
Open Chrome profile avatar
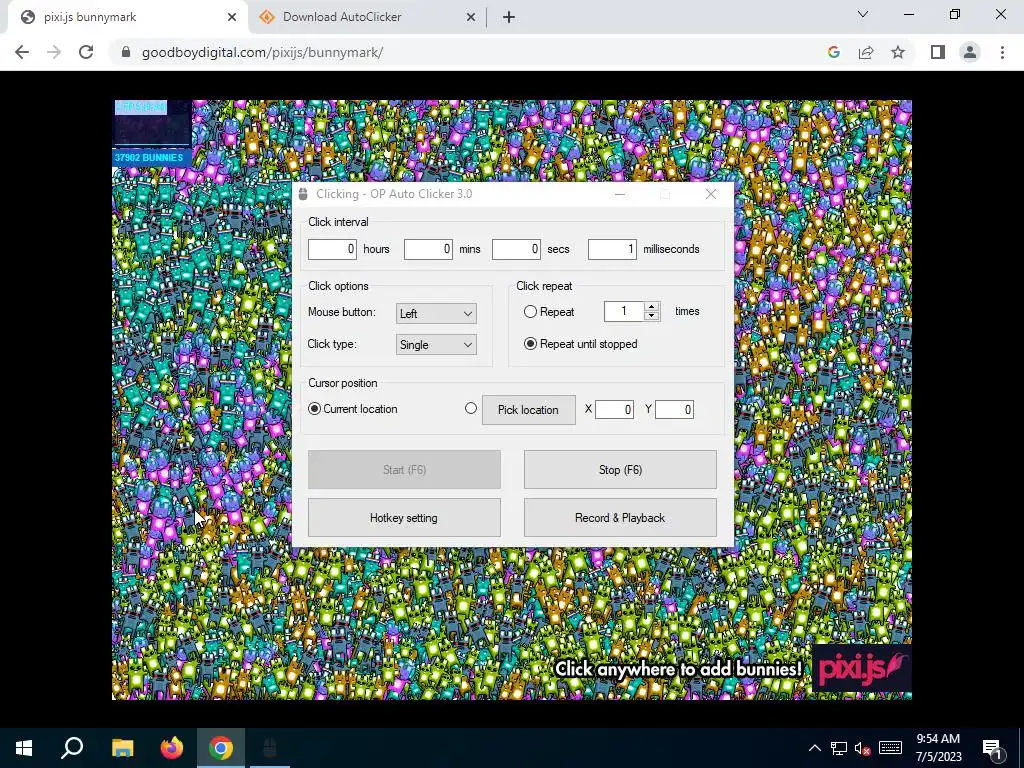click(970, 52)
